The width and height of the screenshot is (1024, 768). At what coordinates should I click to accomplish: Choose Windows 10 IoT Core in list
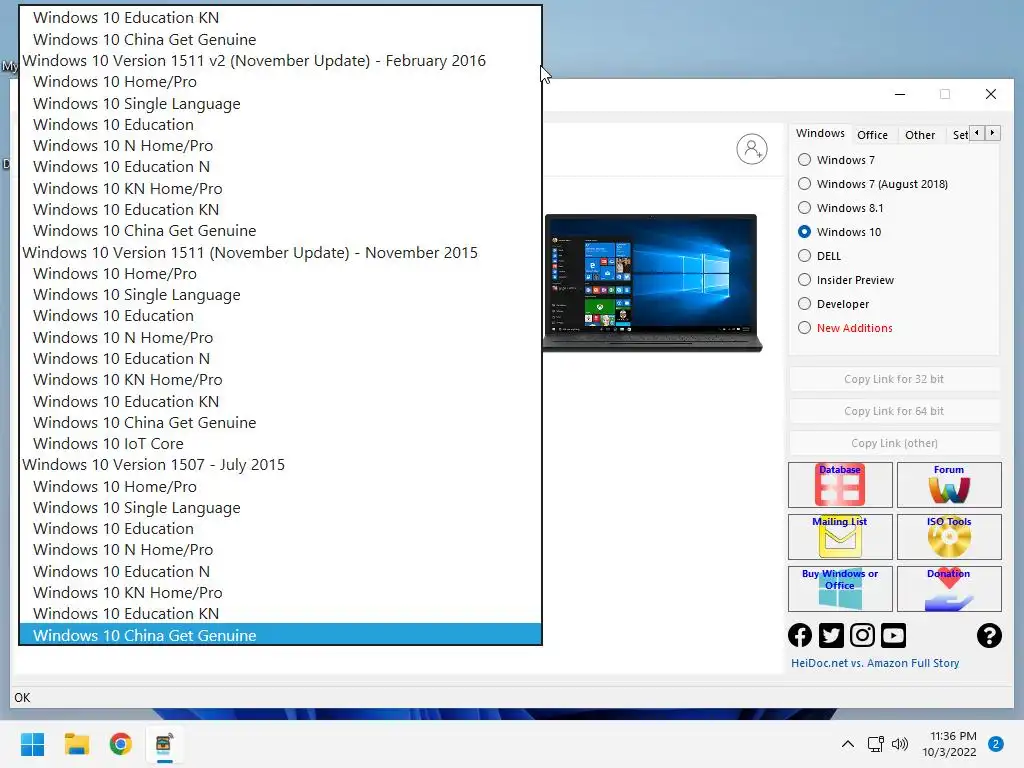(x=281, y=443)
